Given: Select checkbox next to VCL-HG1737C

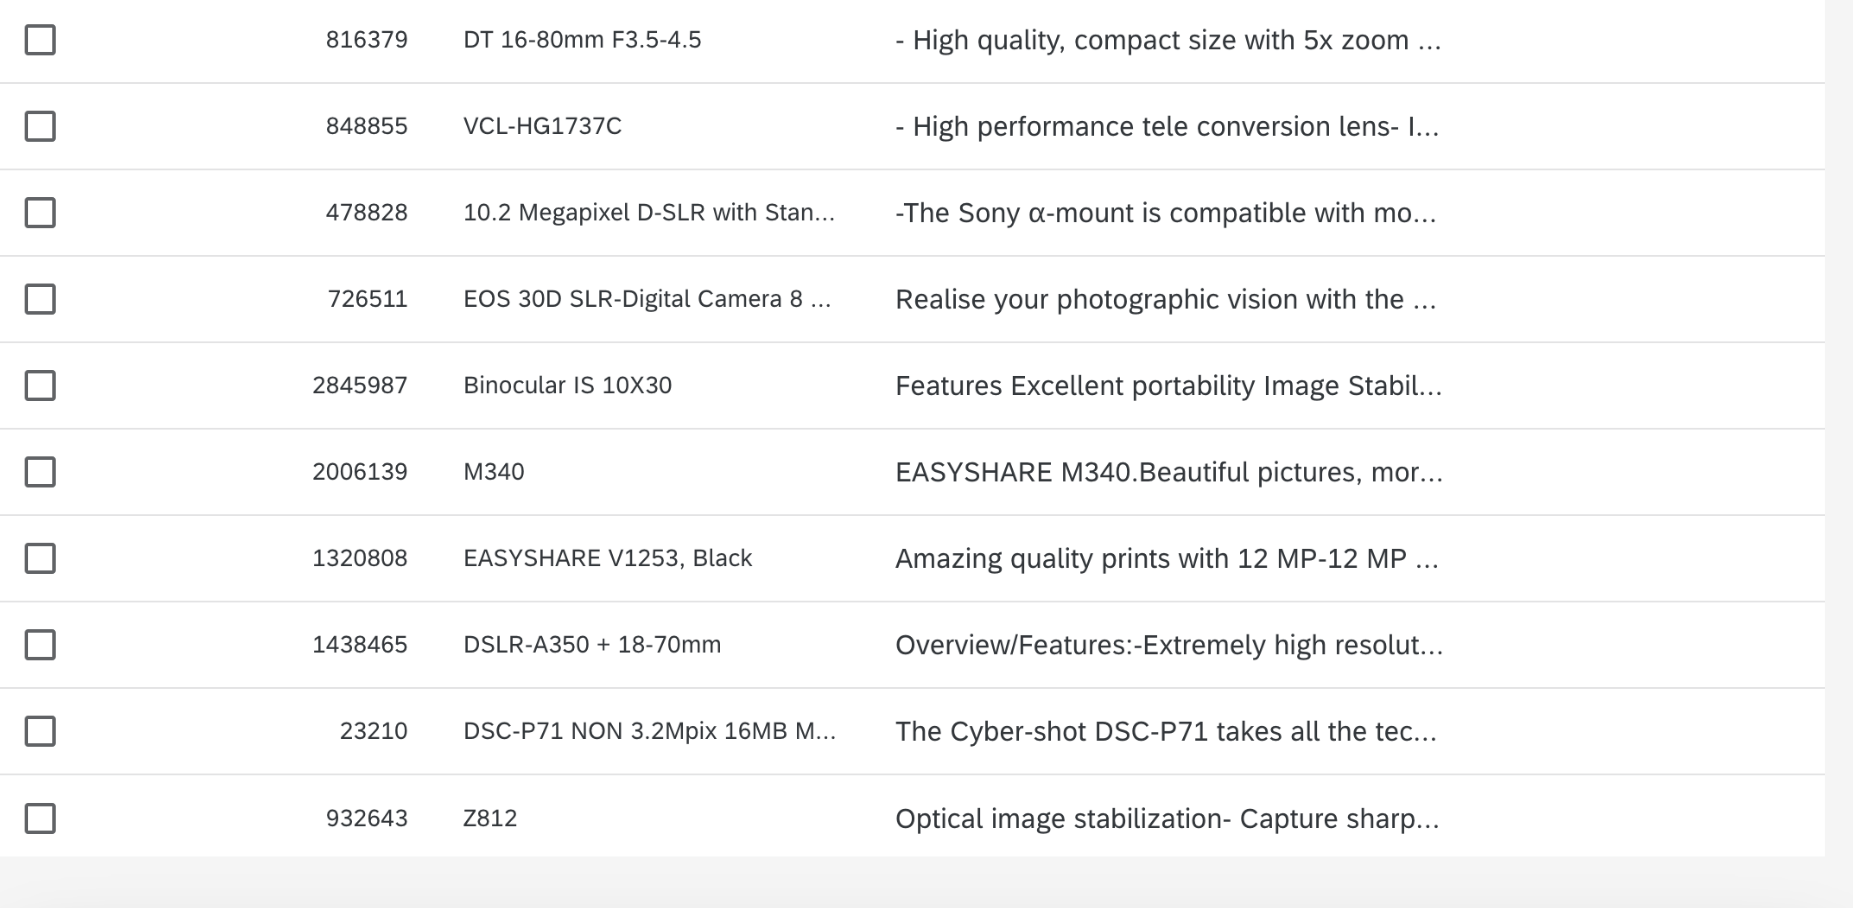Looking at the screenshot, I should tap(39, 126).
